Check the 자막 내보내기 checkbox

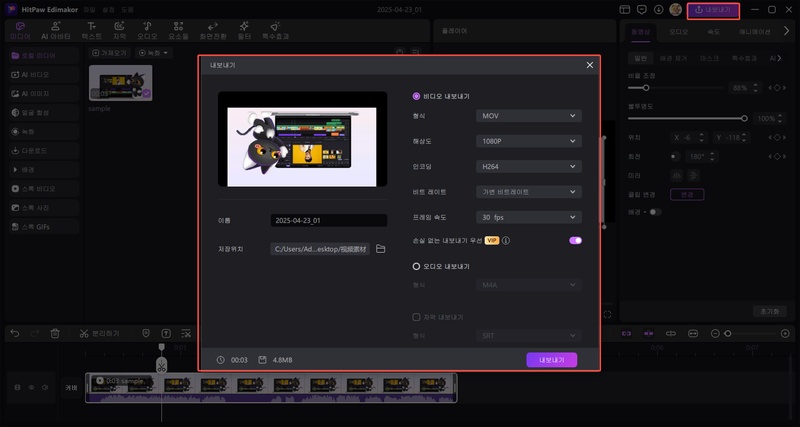point(416,317)
